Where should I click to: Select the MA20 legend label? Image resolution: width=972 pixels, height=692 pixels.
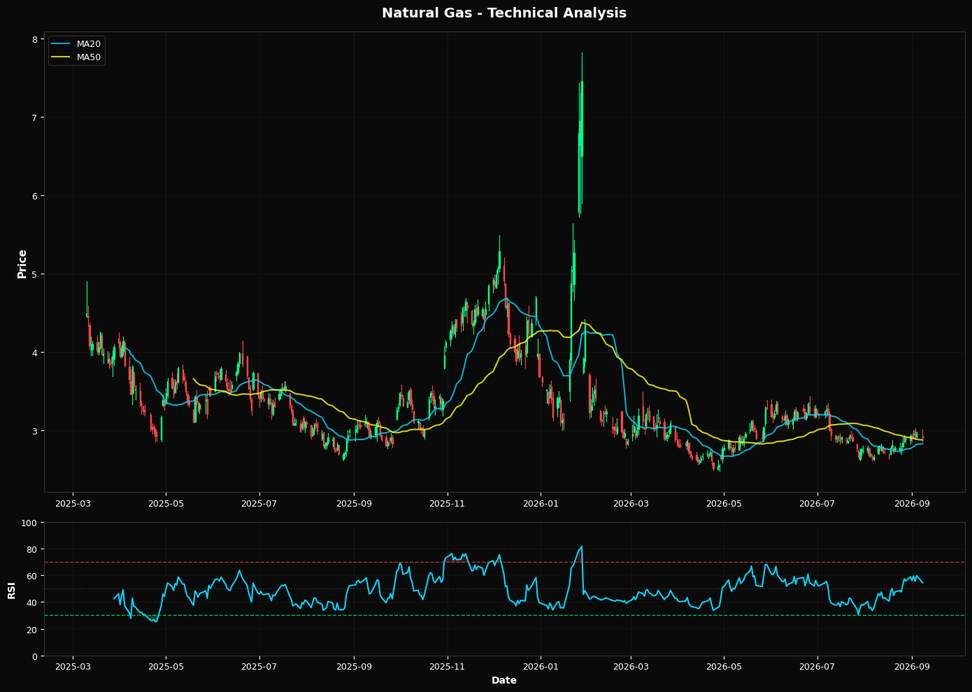coord(89,44)
